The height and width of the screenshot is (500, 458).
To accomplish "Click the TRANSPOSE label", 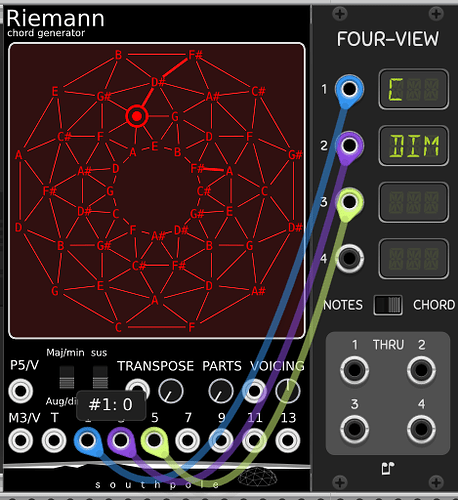I will tap(155, 366).
